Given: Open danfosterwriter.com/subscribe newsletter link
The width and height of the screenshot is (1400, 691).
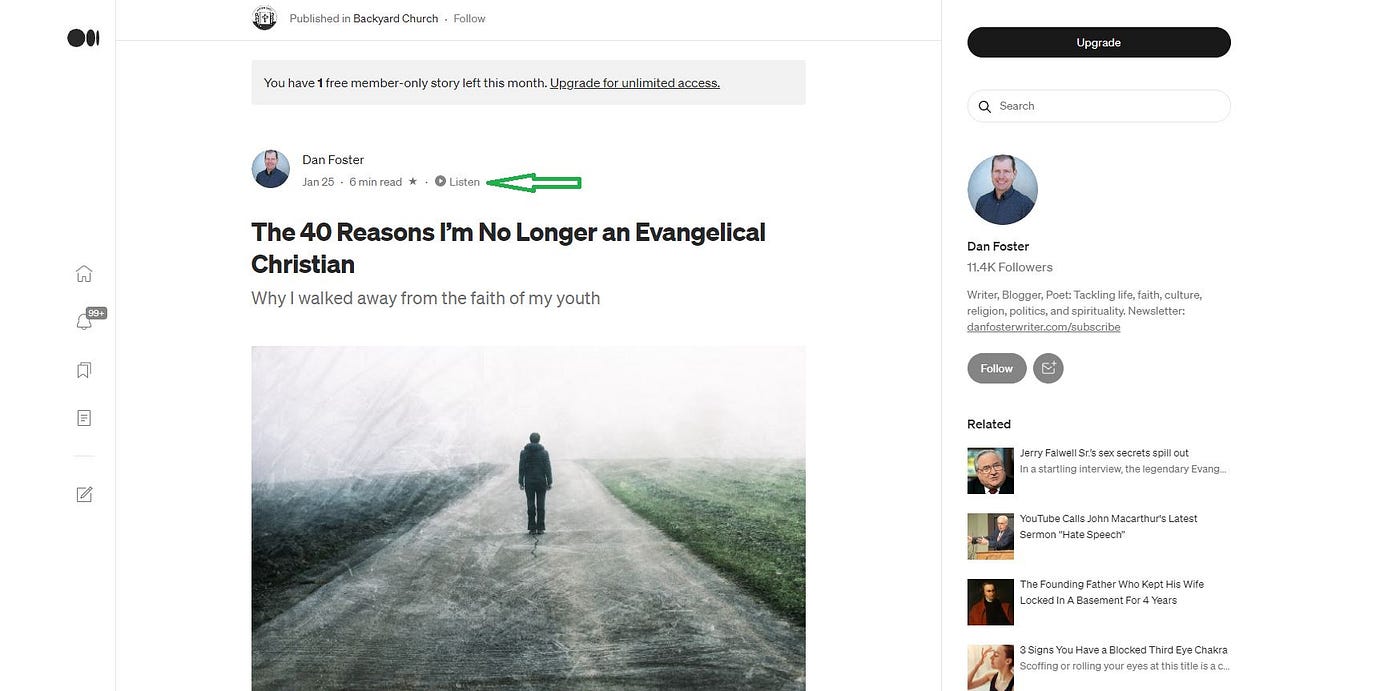Looking at the screenshot, I should (x=1044, y=327).
